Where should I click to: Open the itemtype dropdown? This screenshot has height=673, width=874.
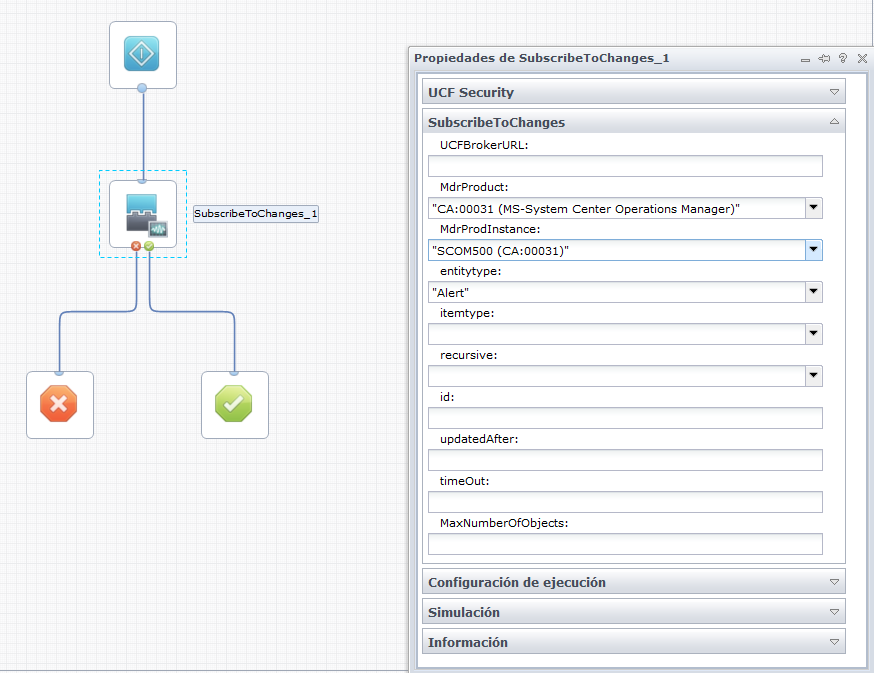tap(814, 334)
